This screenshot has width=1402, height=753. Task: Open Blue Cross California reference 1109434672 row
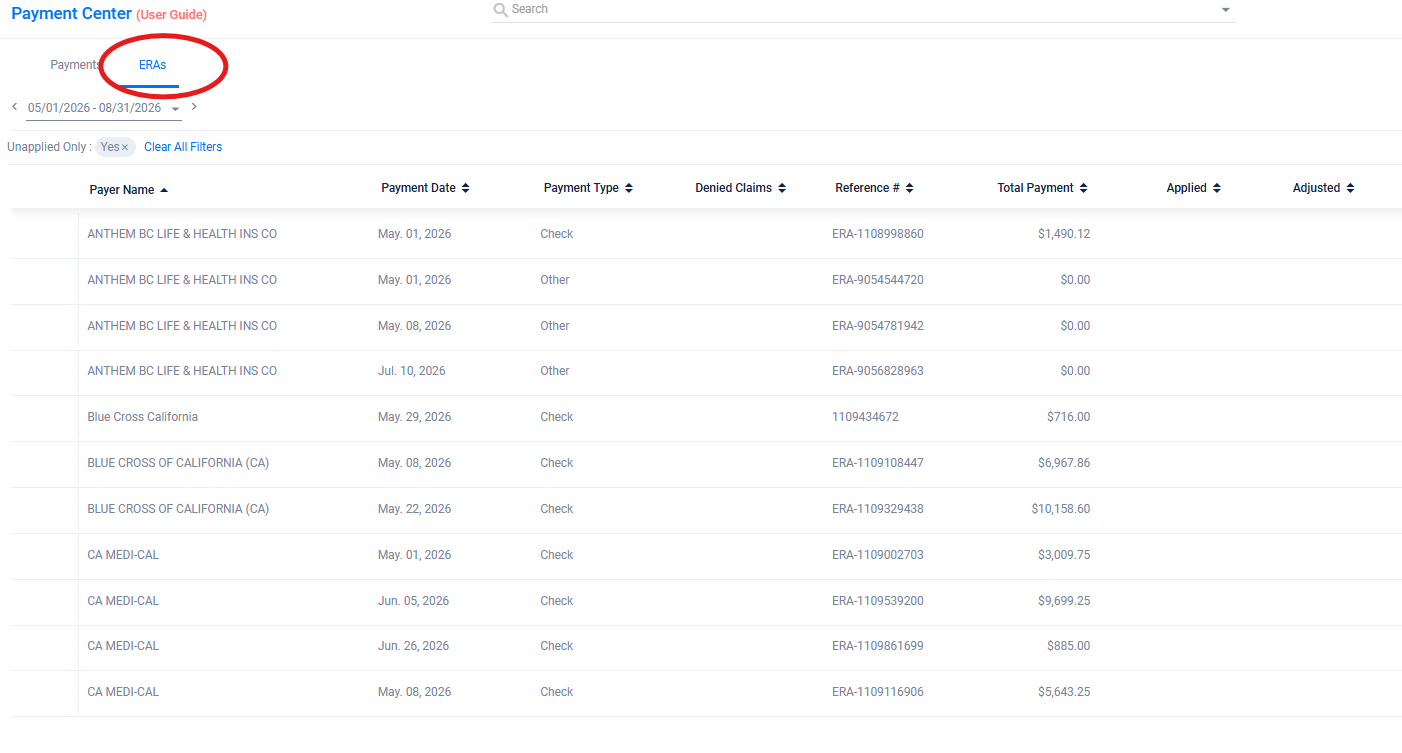706,418
